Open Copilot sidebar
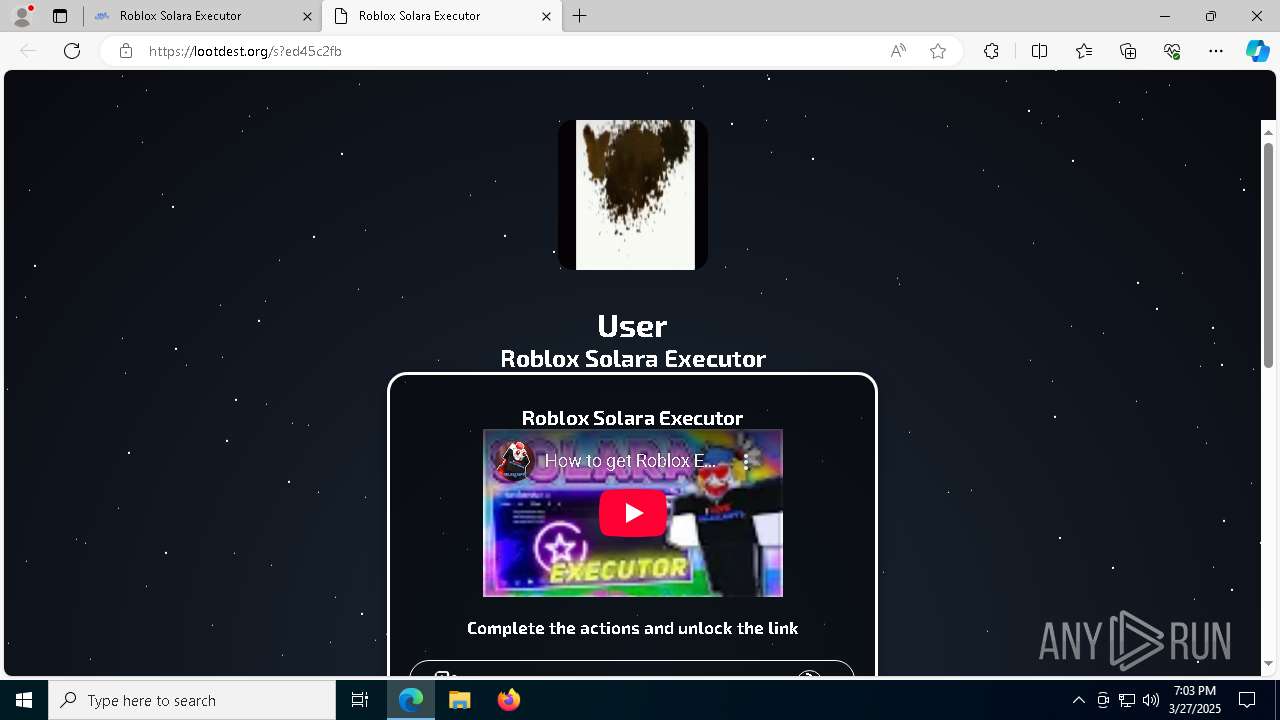Screen dimensions: 1280x720 [1257, 51]
